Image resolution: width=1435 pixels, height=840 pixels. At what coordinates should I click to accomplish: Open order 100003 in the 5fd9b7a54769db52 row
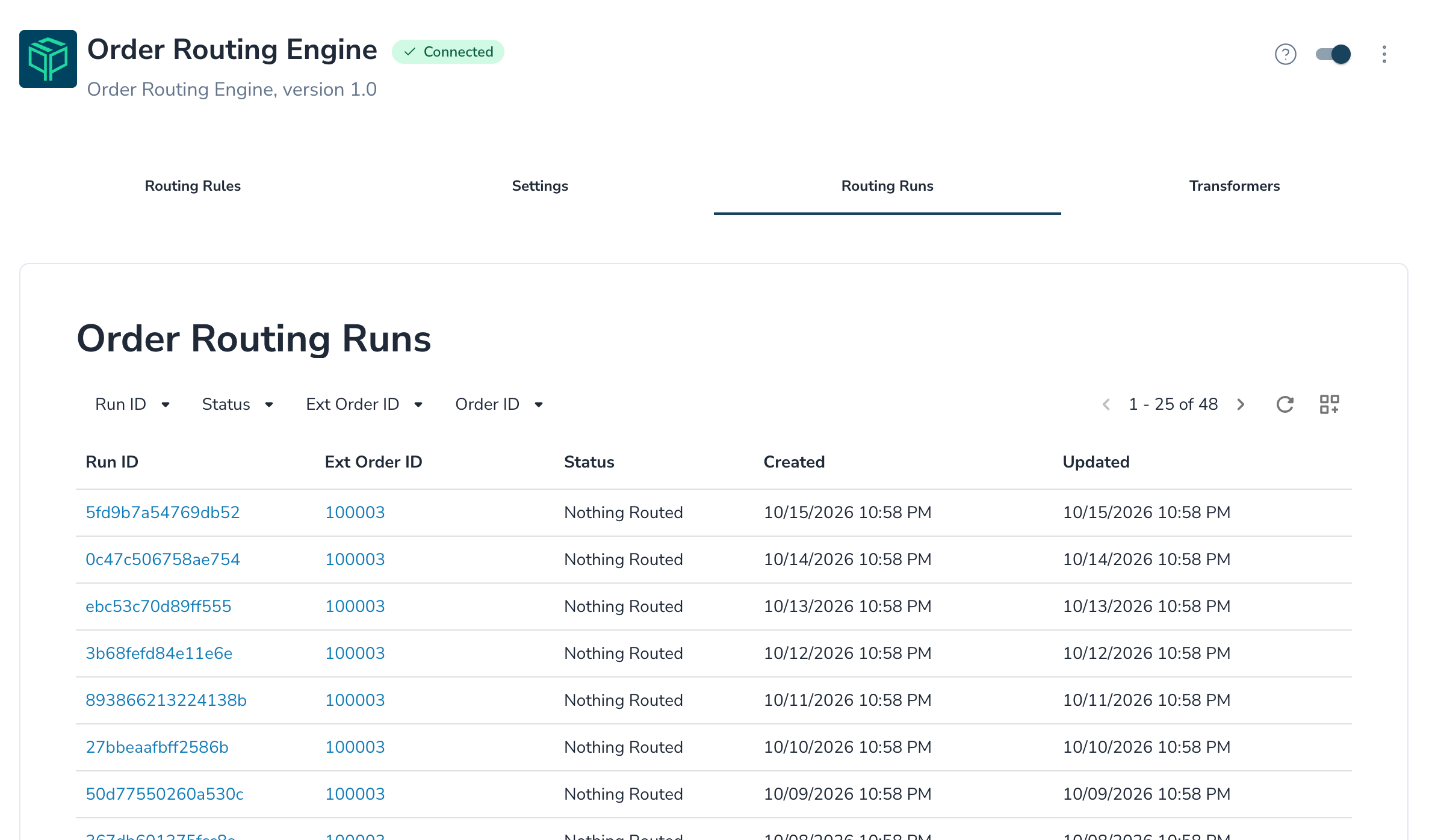(x=355, y=513)
